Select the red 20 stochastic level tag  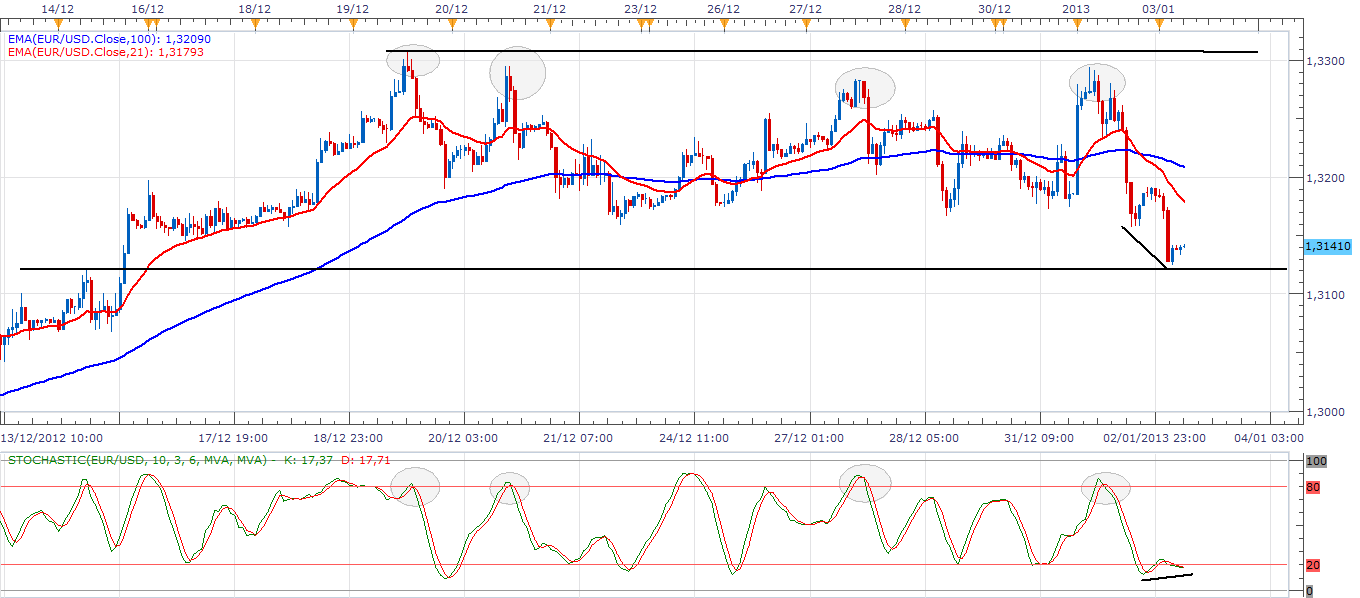coord(1312,565)
